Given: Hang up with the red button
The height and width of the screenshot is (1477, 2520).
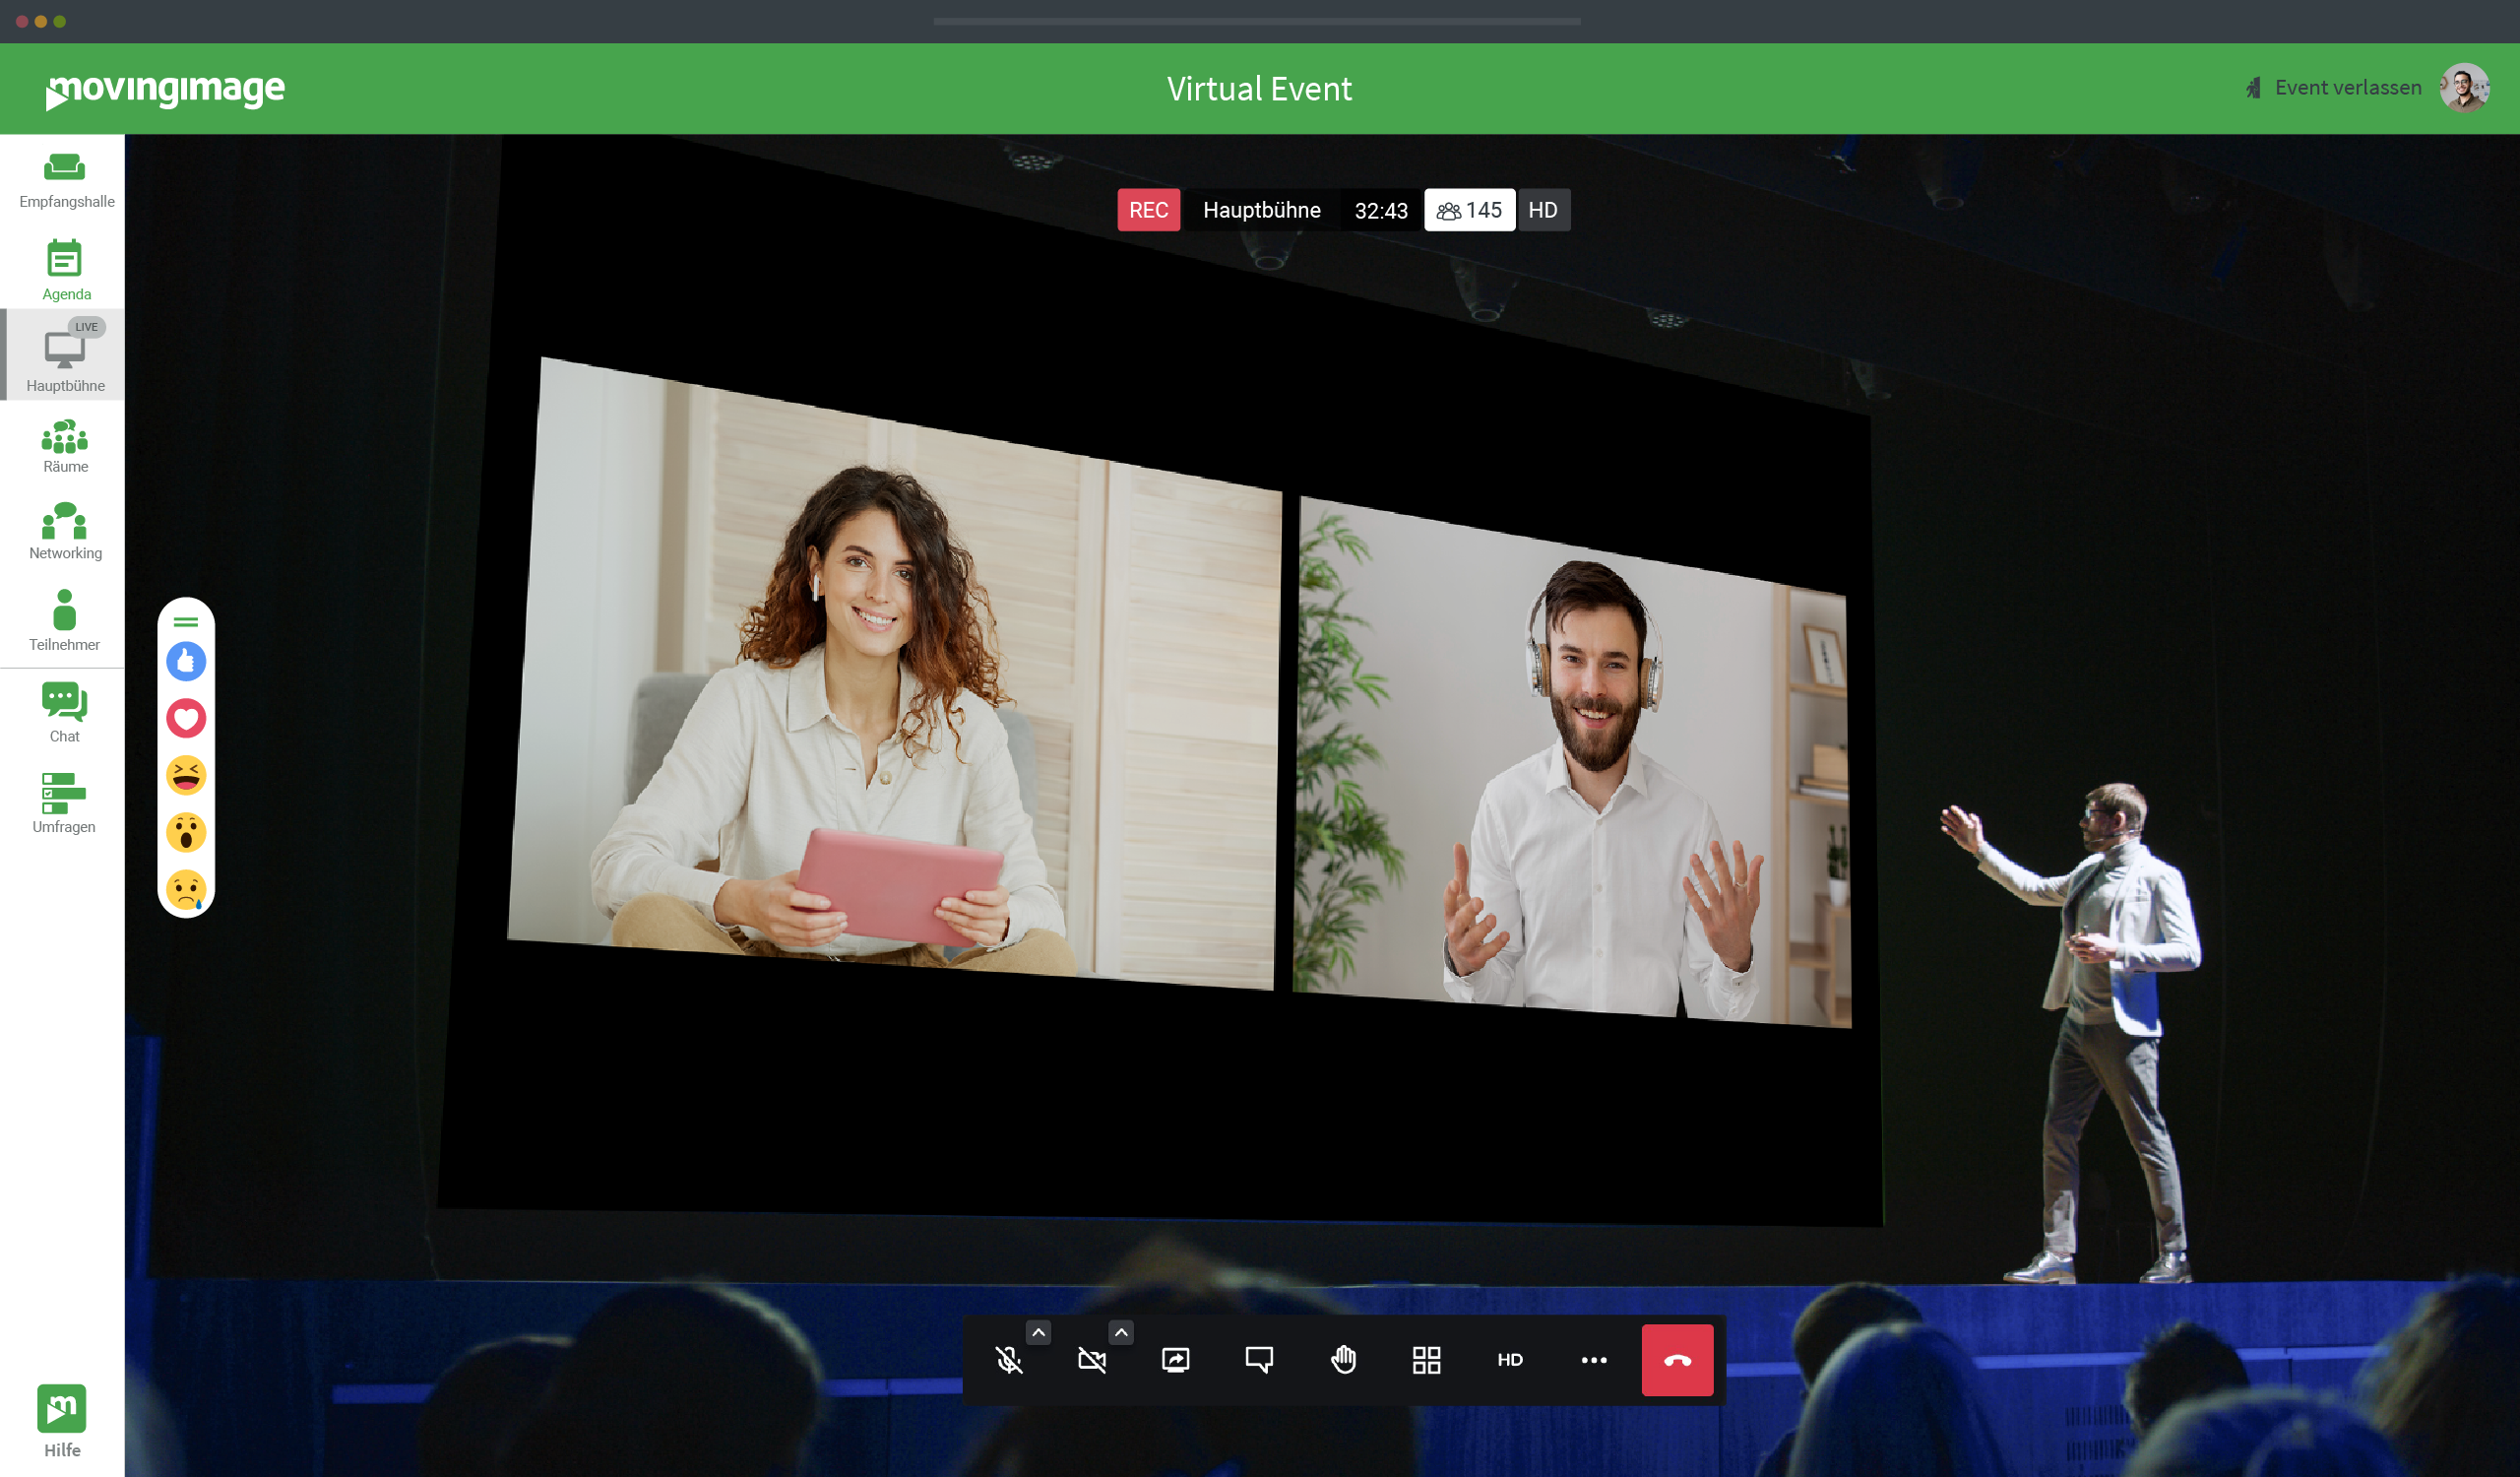Looking at the screenshot, I should pyautogui.click(x=1677, y=1359).
